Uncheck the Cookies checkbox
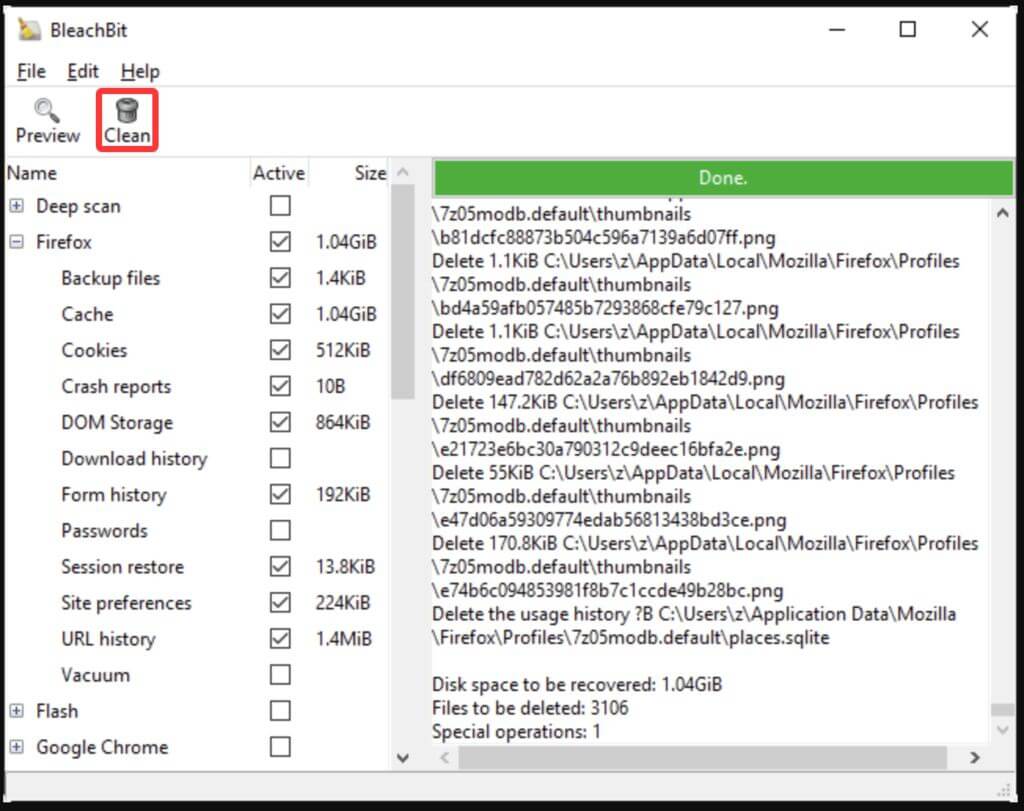Viewport: 1024px width, 811px height. point(281,350)
